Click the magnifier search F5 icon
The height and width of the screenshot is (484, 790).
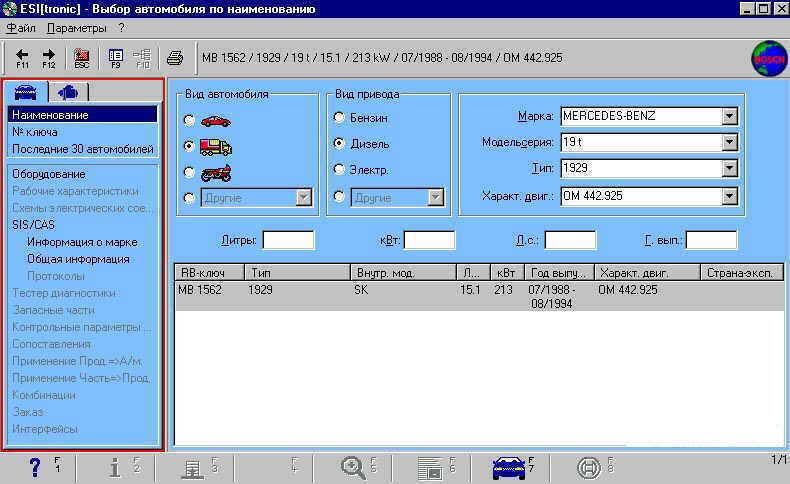(354, 467)
